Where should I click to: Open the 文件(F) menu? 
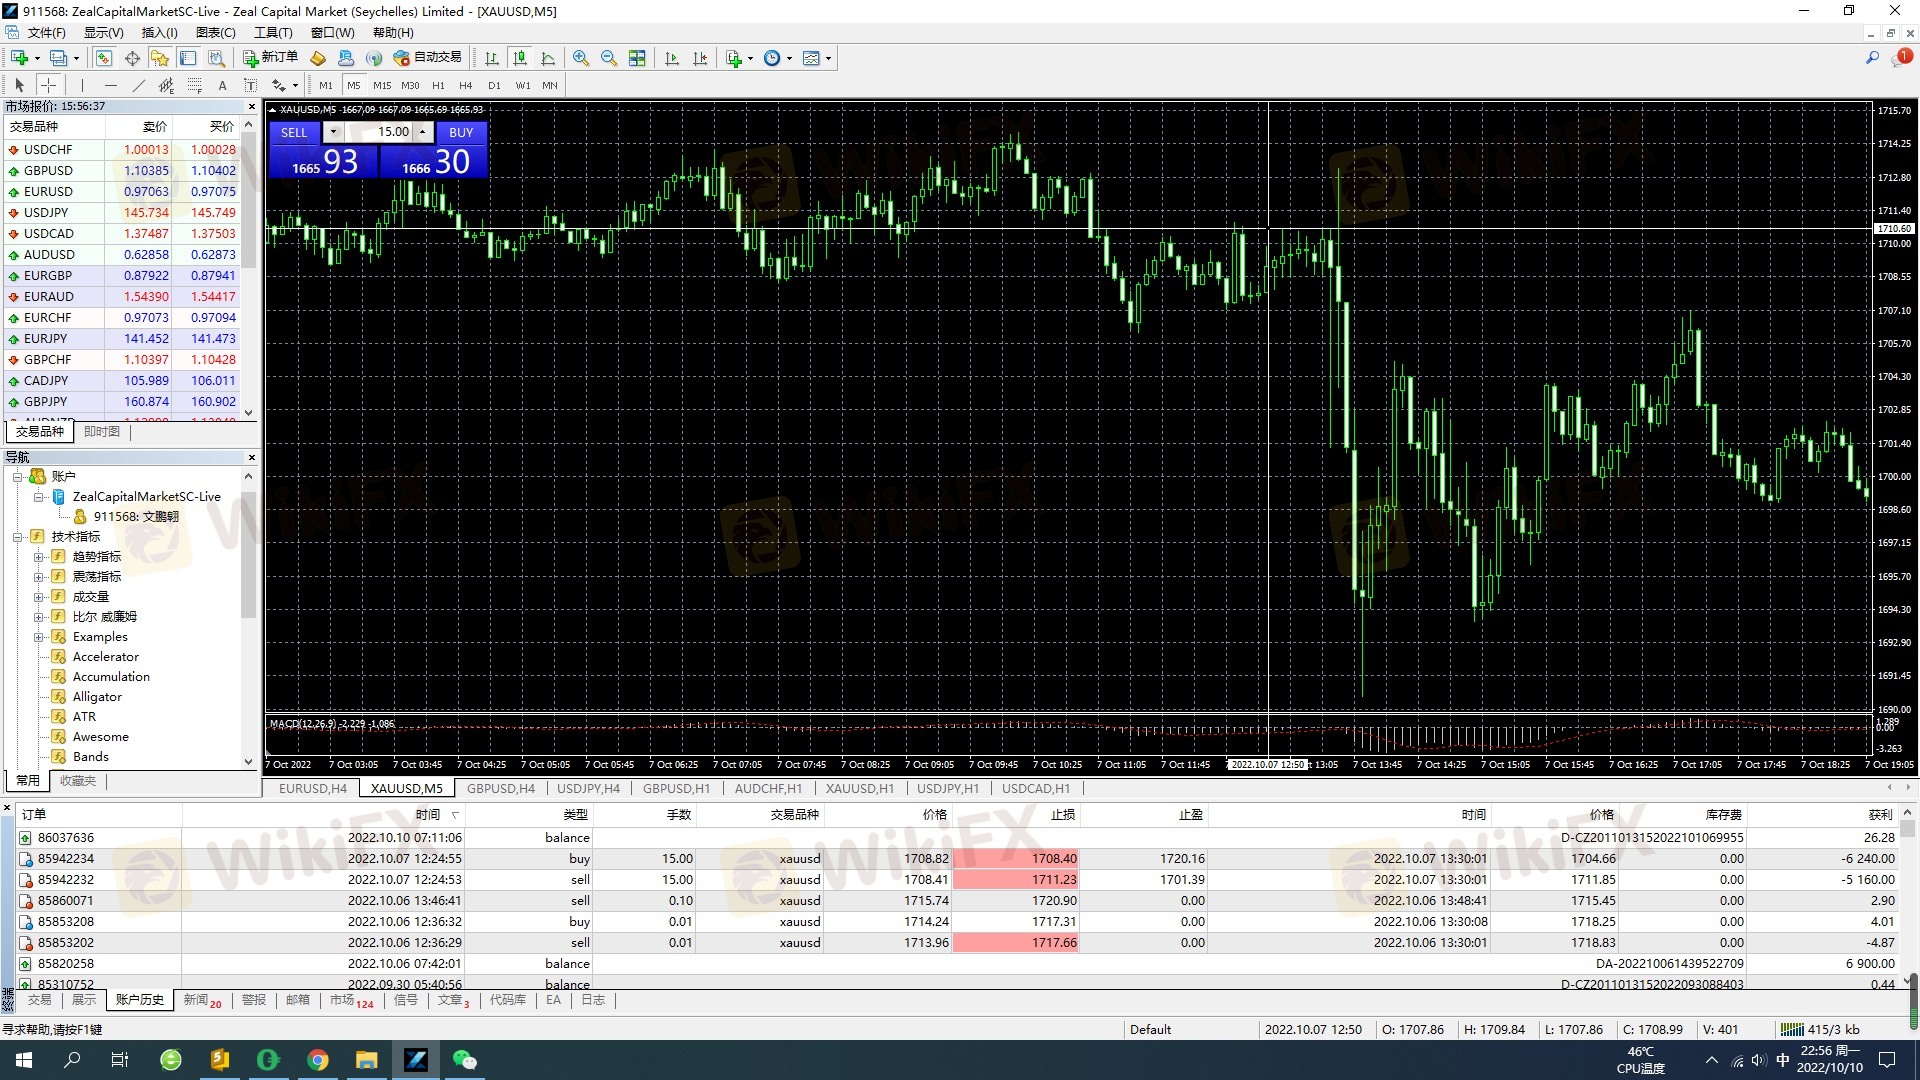(x=46, y=33)
